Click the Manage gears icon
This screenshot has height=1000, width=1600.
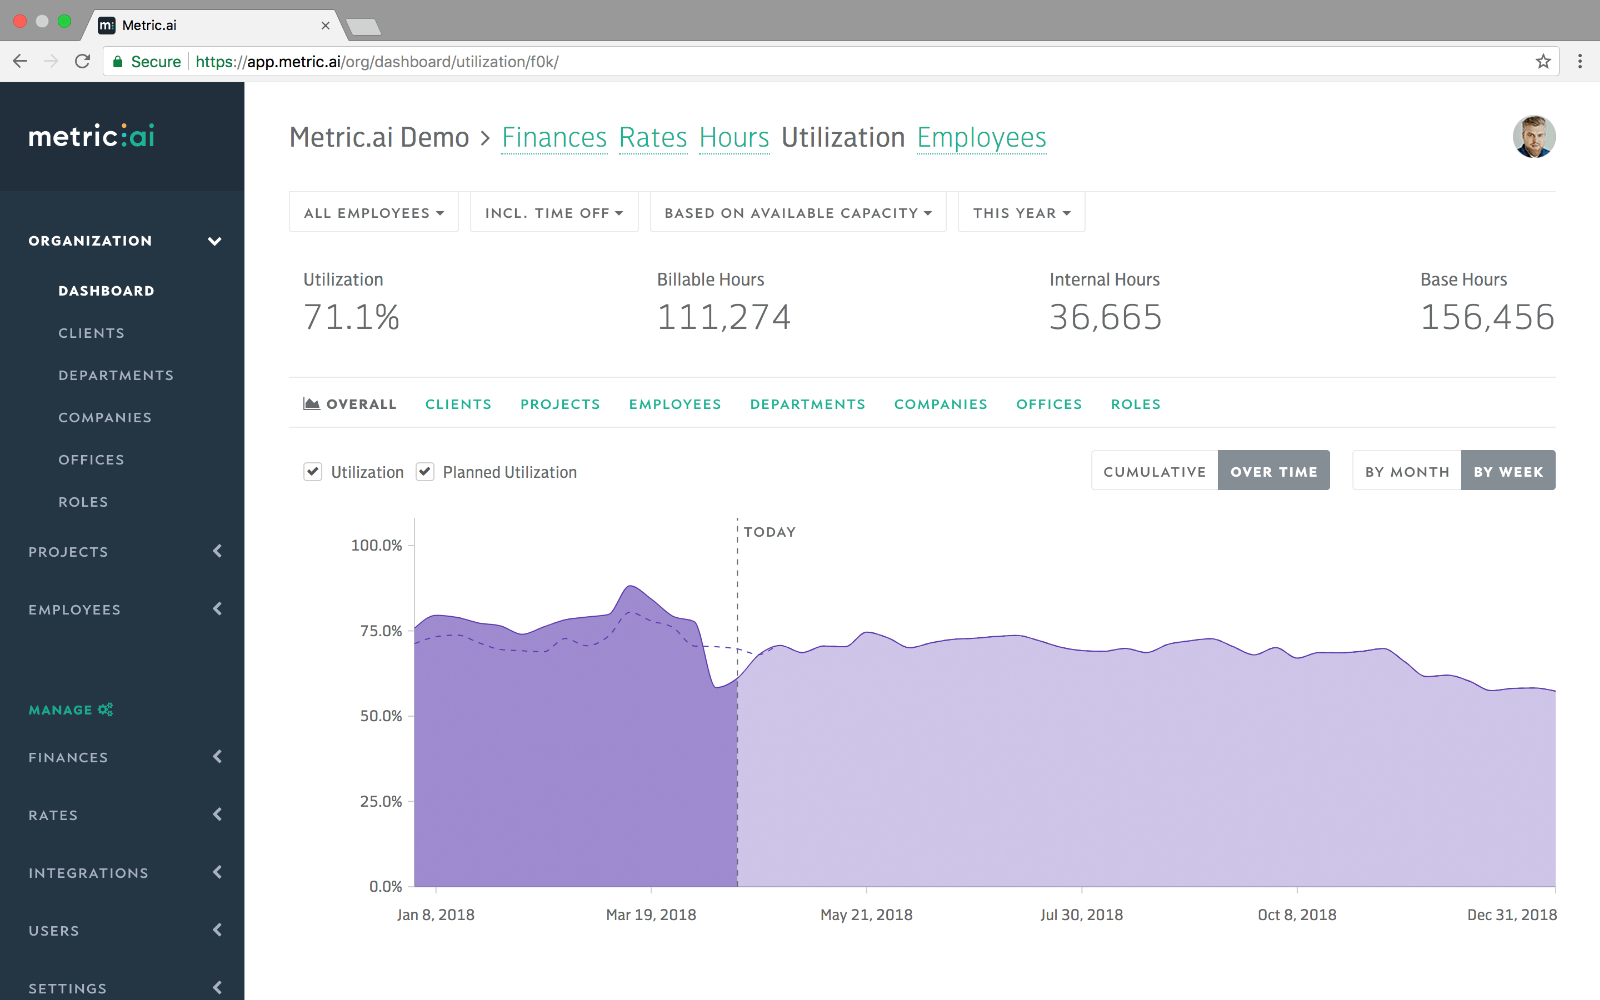coord(105,710)
